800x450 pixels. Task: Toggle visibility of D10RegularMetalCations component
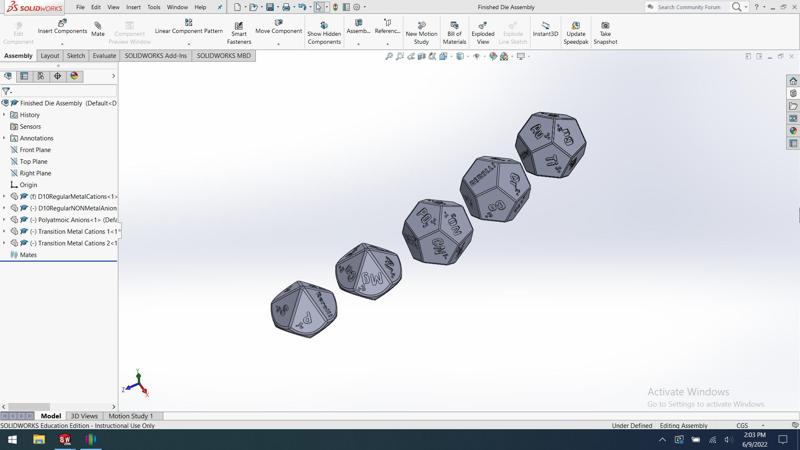[14, 196]
